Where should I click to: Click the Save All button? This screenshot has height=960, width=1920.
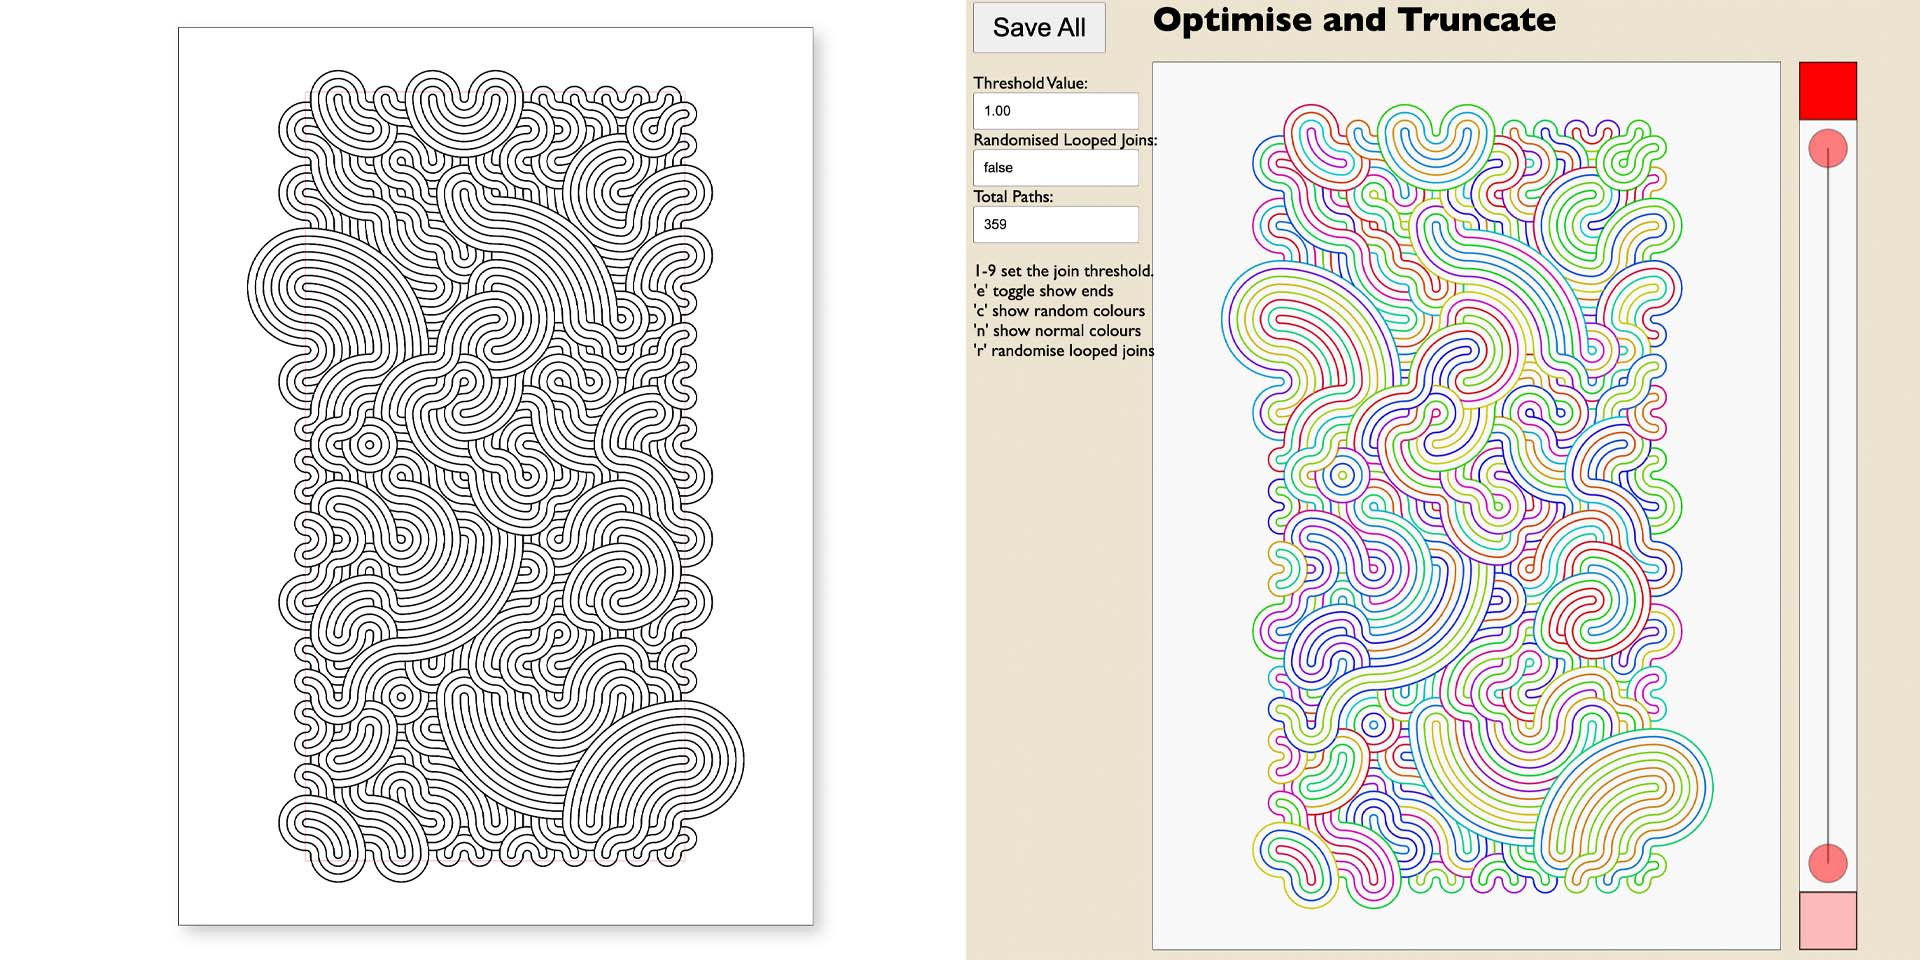[1039, 28]
